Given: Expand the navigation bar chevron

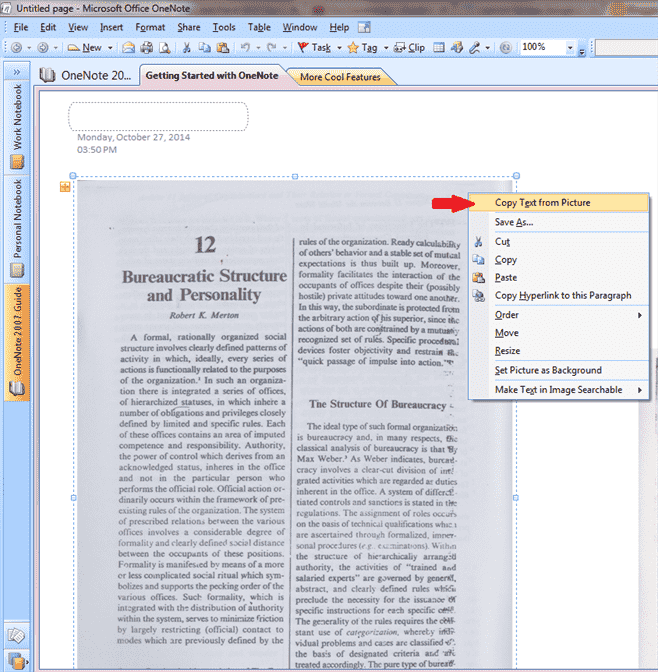Looking at the screenshot, I should click(17, 72).
